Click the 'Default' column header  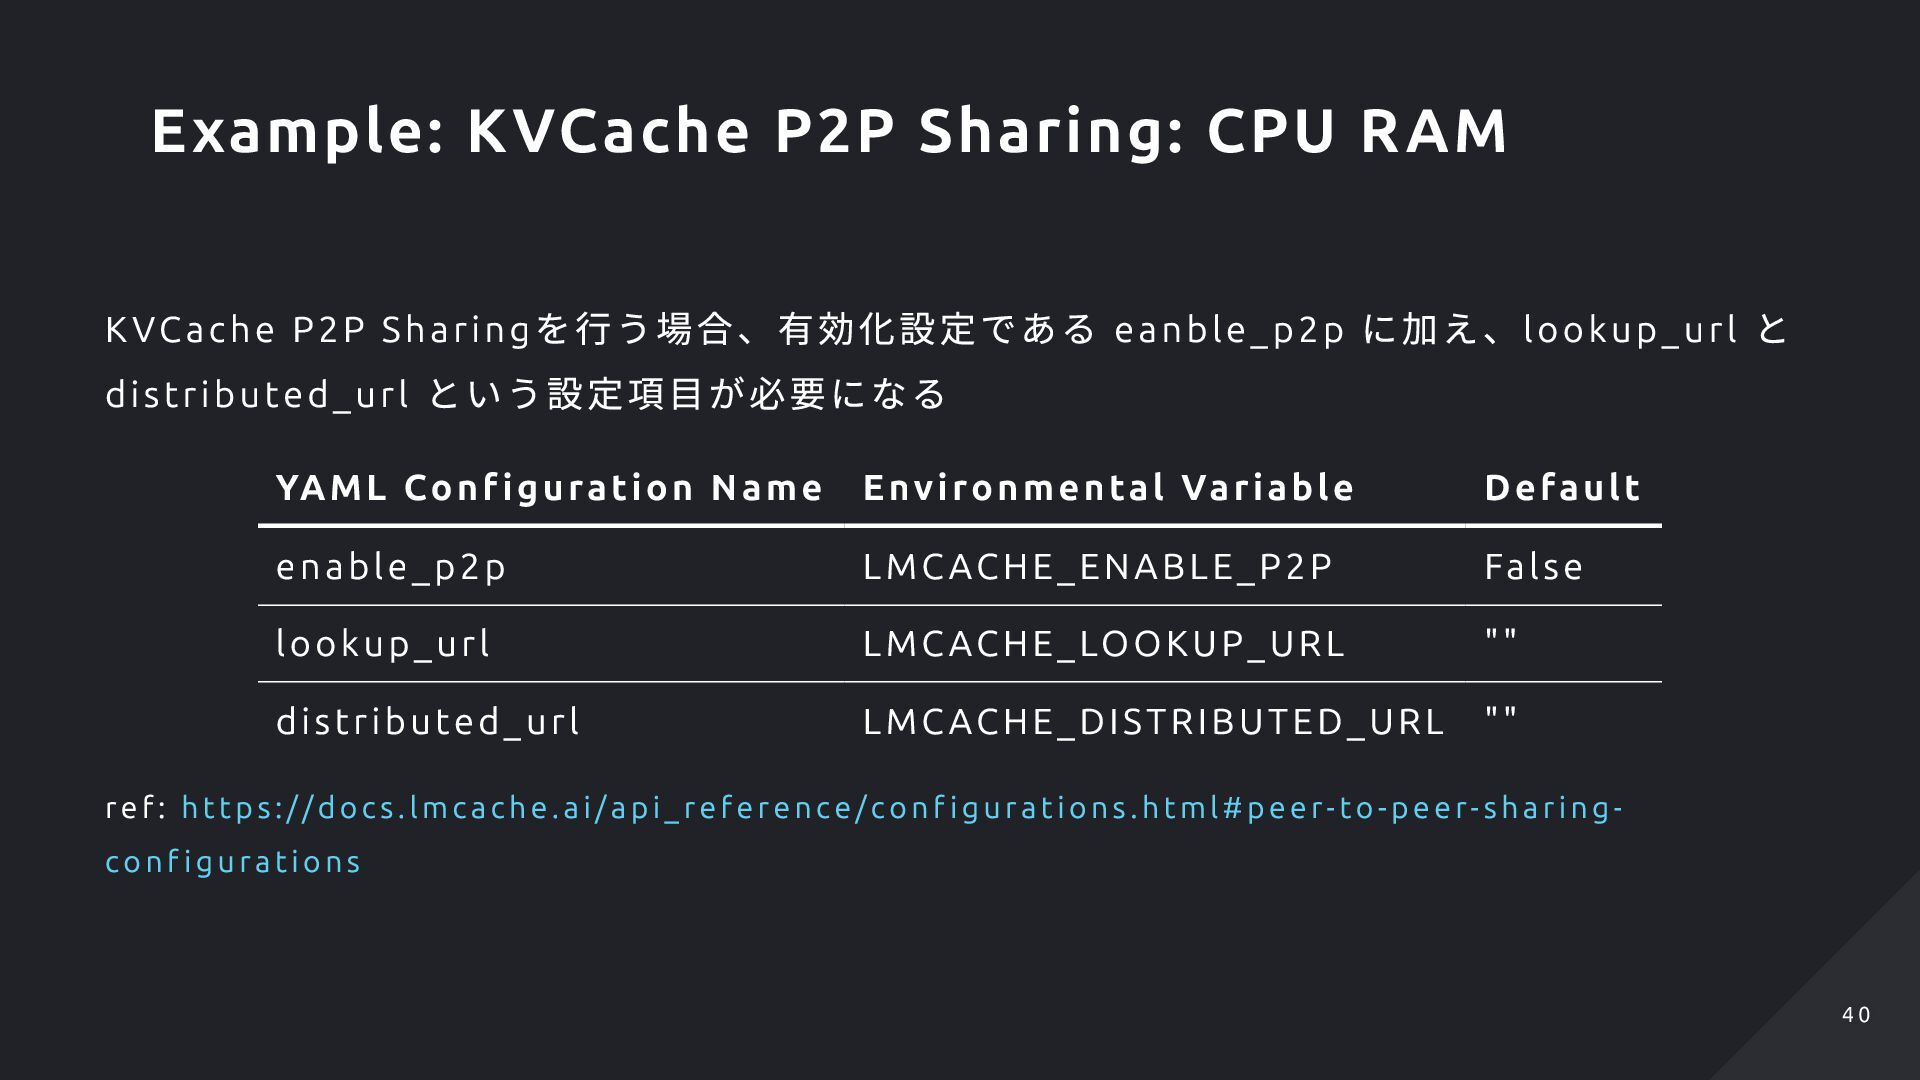[1562, 488]
